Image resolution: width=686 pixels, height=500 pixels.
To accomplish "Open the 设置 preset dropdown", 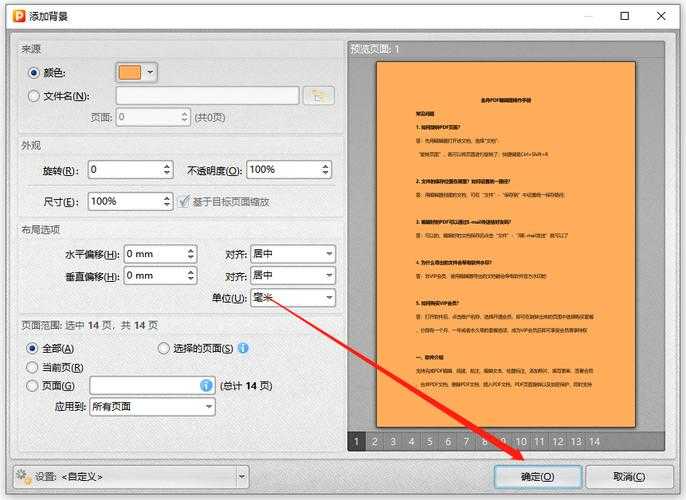I will click(x=128, y=477).
